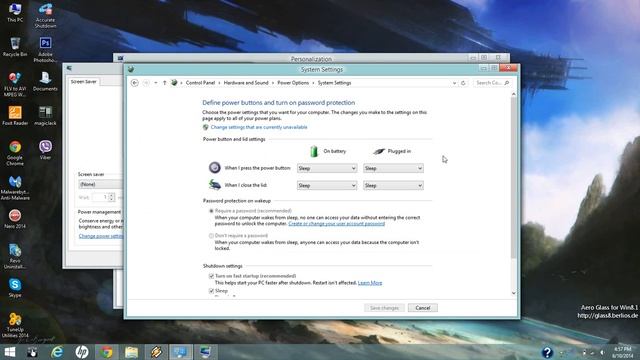Open File Explorer from taskbar

click(131, 352)
